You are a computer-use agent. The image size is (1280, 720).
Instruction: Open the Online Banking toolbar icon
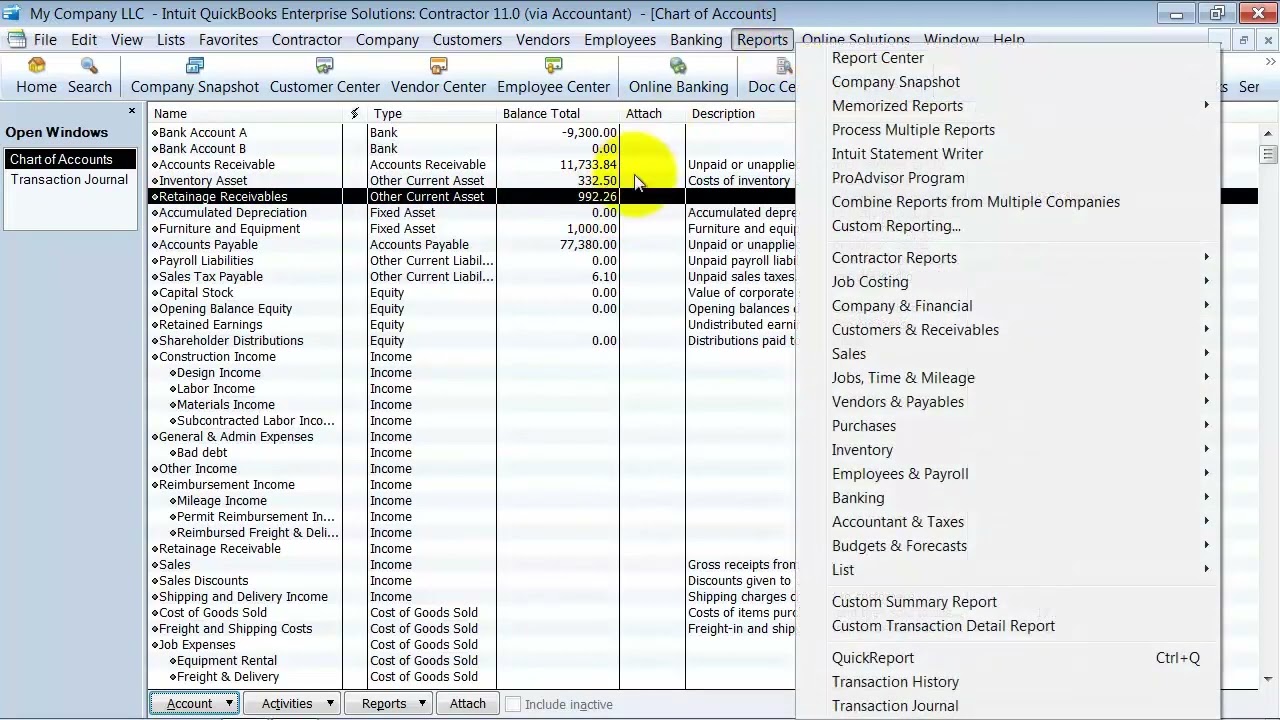678,76
